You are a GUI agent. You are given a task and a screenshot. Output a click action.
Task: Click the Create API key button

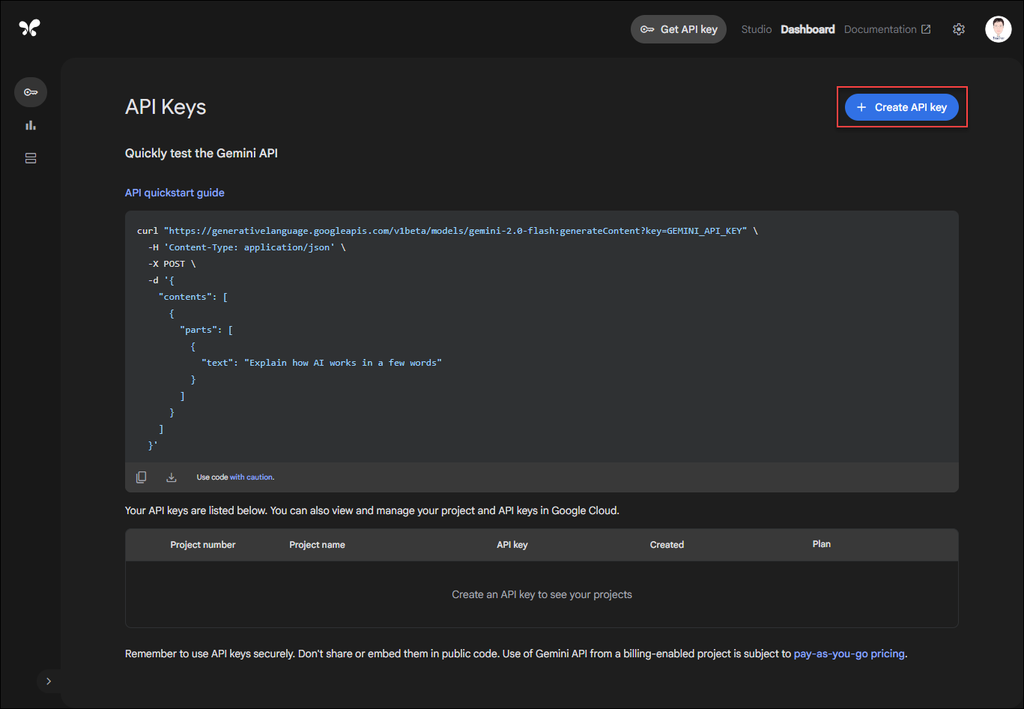tap(902, 107)
